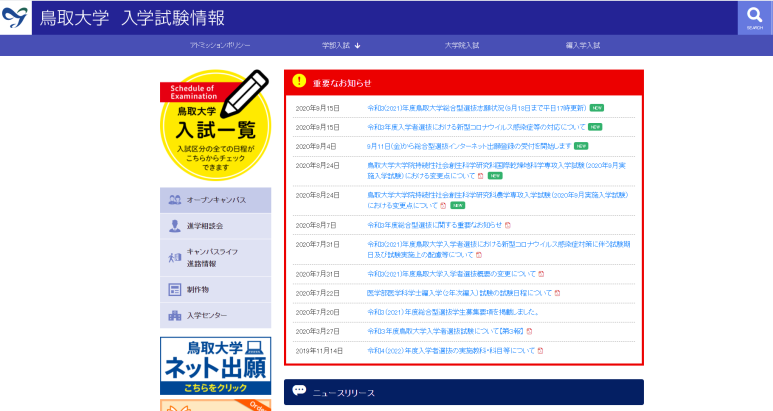Screen dimensions: 773x411
Task: Open 令和3(2021)年度総合型選抜志願状況 link
Action: pyautogui.click(x=477, y=108)
